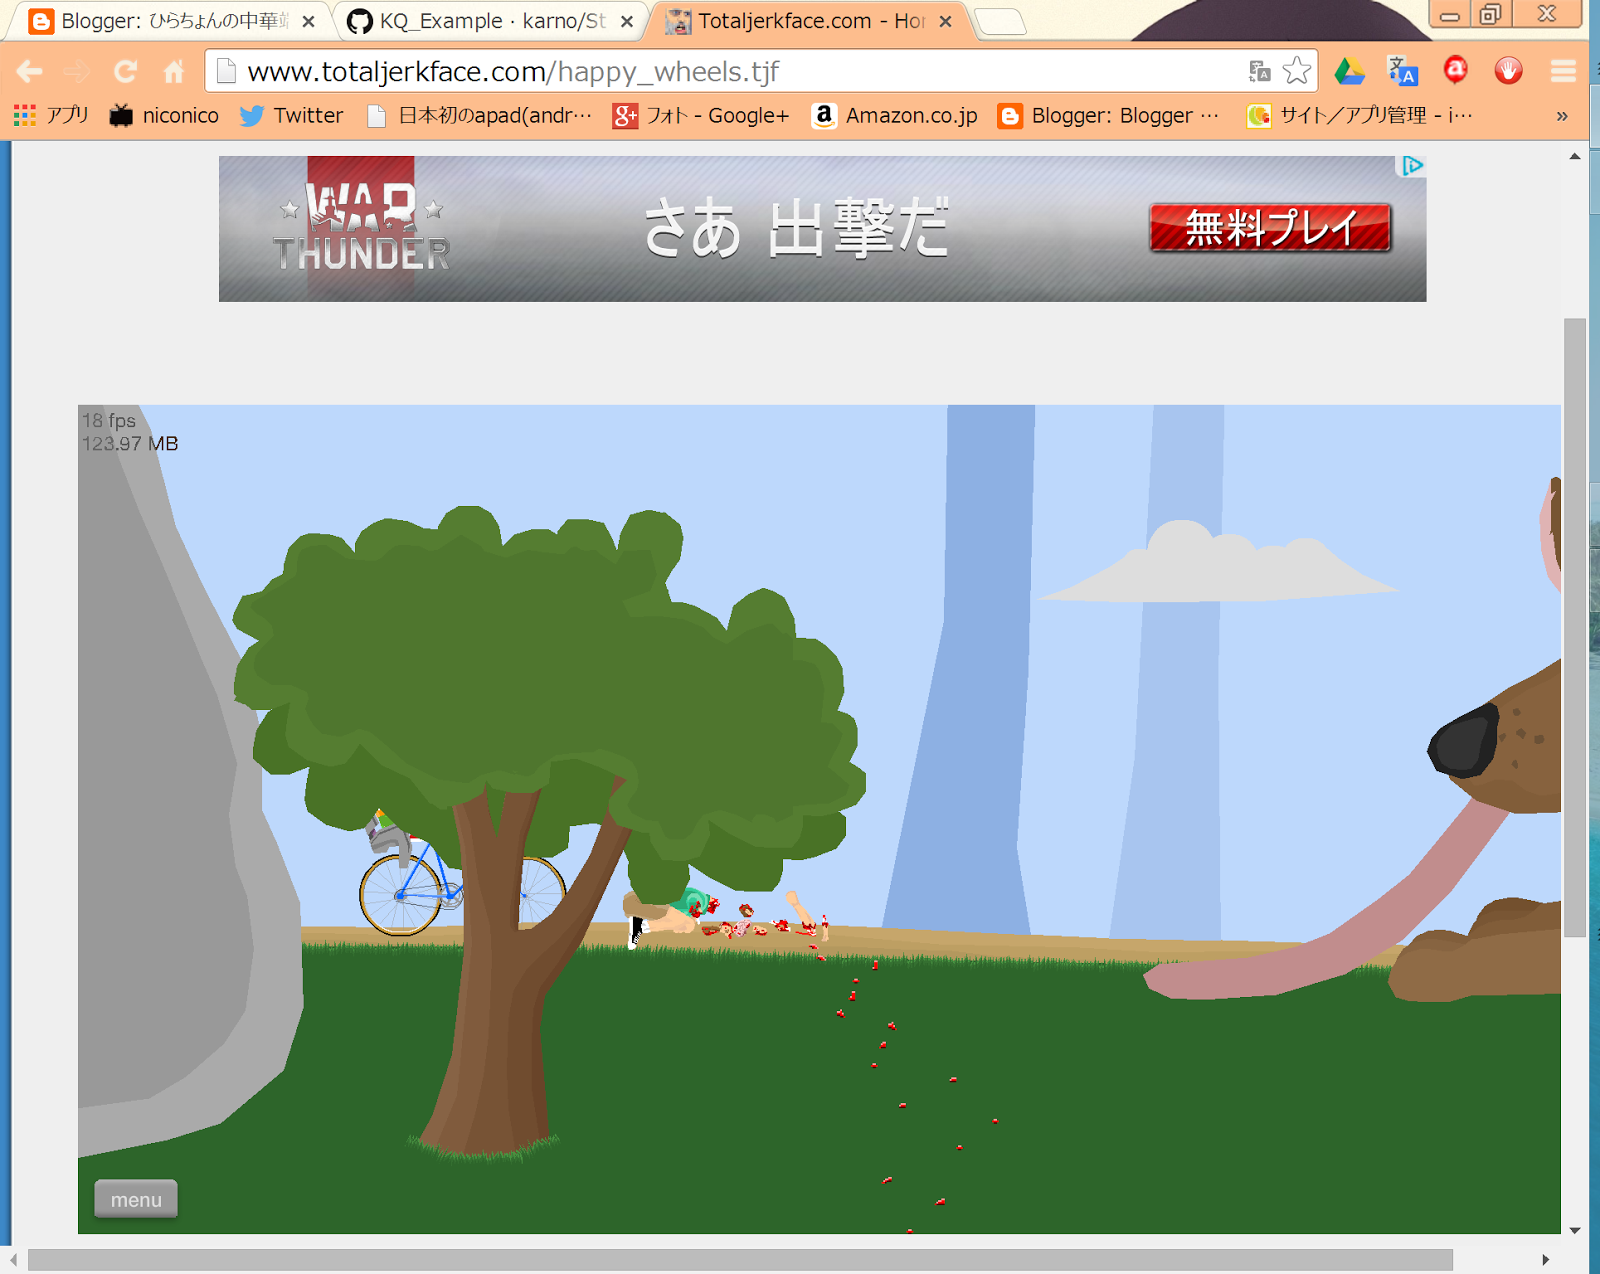Viewport: 1600px width, 1274px height.
Task: Click the horizontal scrollbar thumb
Action: [x=740, y=1260]
